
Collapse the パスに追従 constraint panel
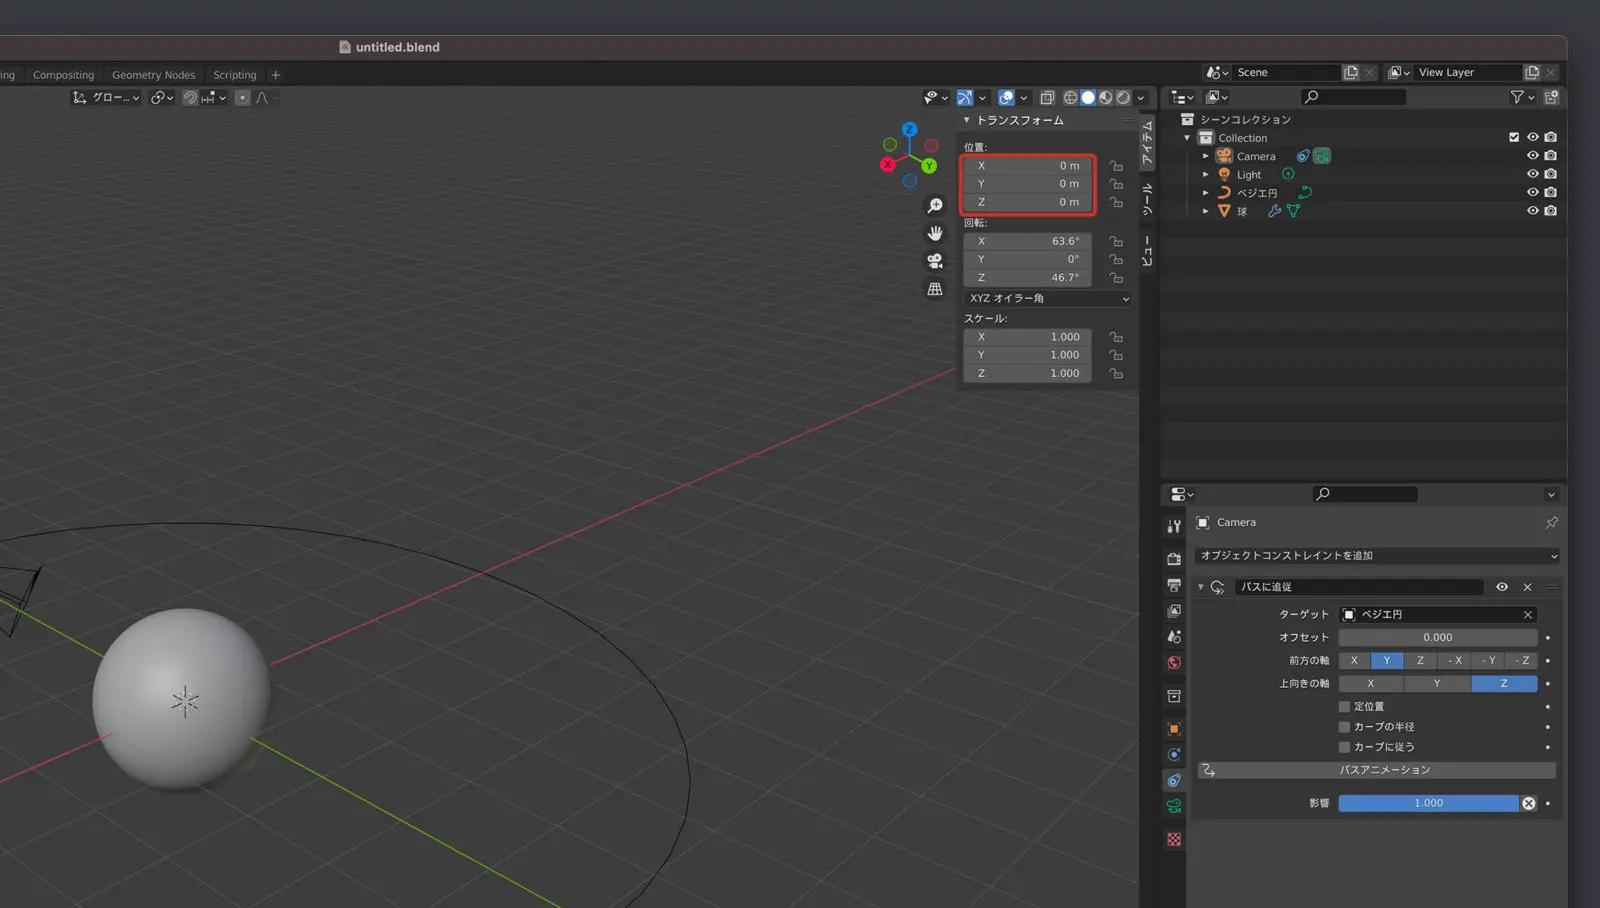tap(1201, 587)
